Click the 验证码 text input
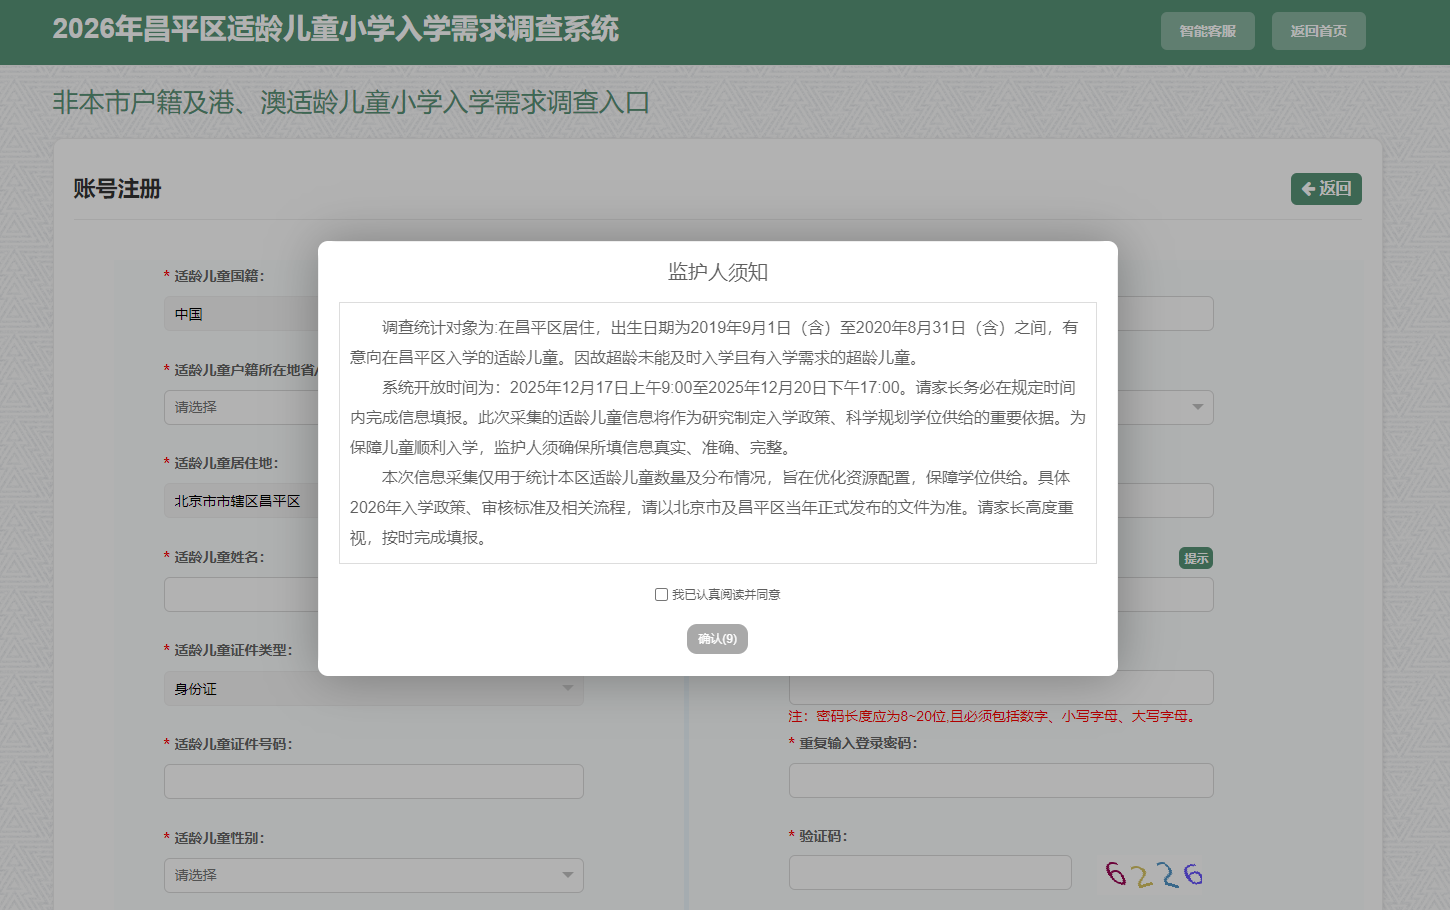The image size is (1450, 910). pos(929,873)
